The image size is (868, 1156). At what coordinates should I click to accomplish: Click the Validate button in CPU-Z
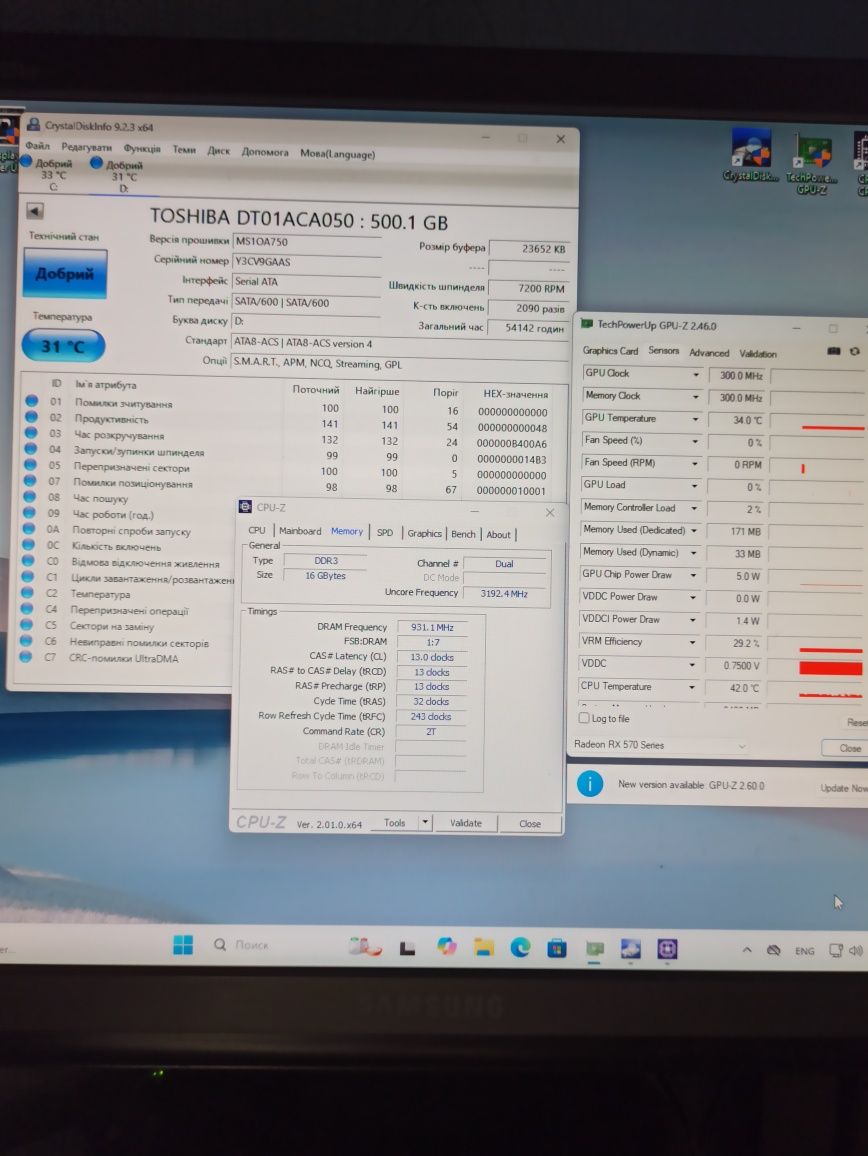(x=465, y=823)
